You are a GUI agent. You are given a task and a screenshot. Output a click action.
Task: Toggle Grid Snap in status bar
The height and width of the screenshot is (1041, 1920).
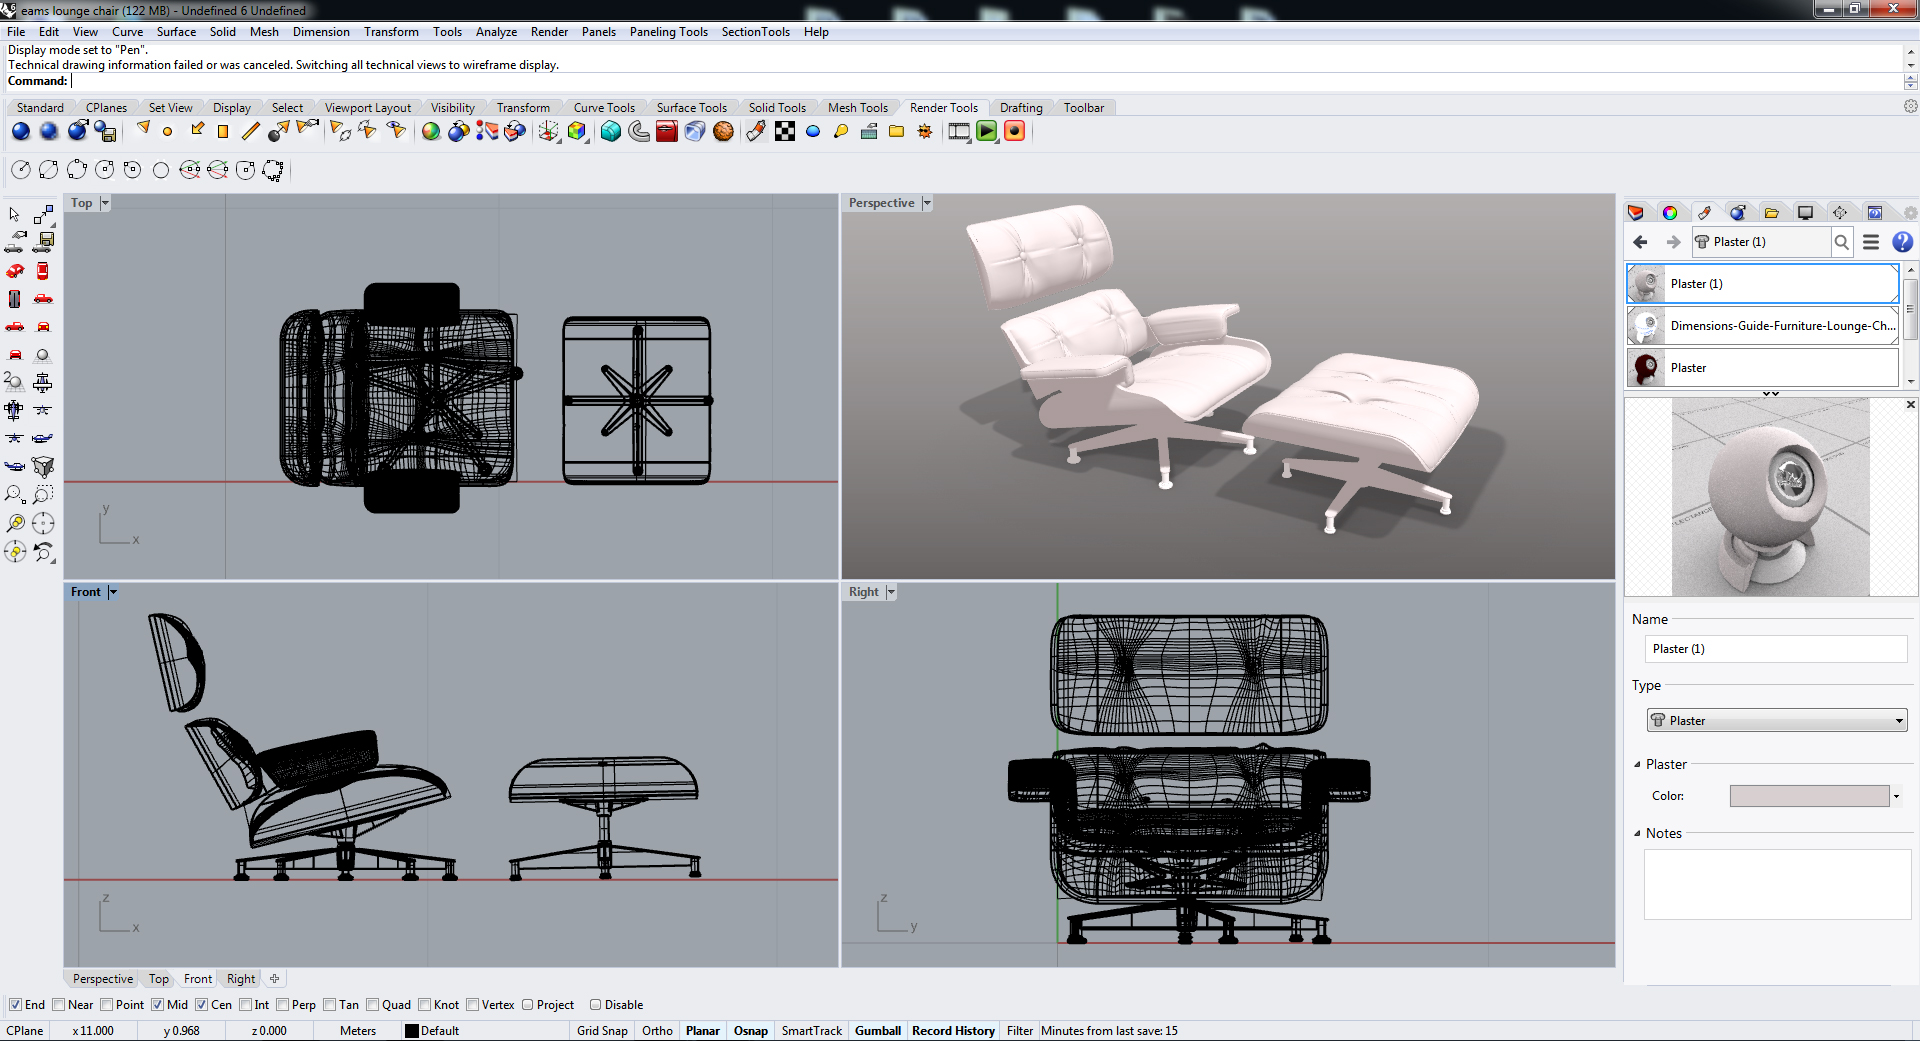(602, 1031)
